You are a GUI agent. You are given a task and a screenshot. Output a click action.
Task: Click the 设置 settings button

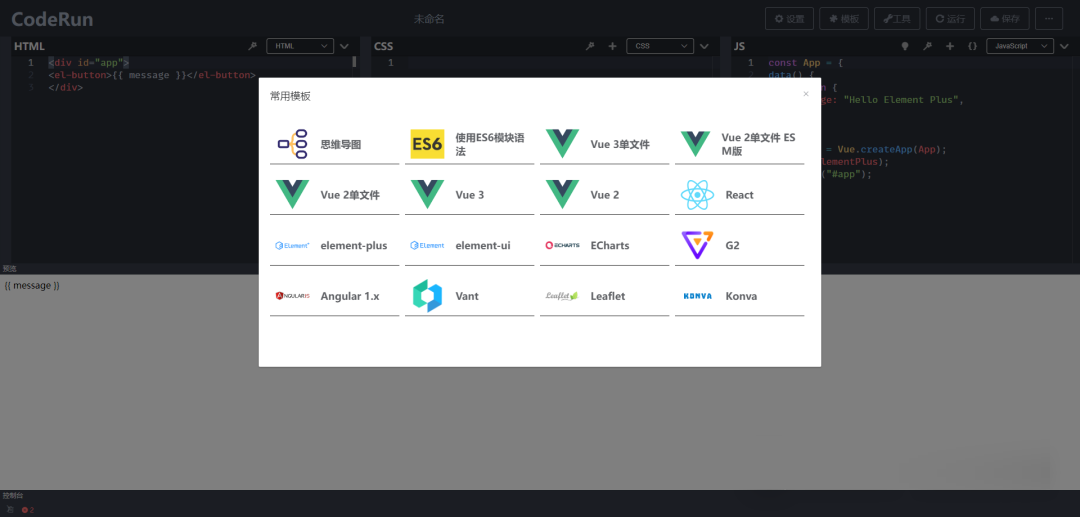click(x=789, y=19)
